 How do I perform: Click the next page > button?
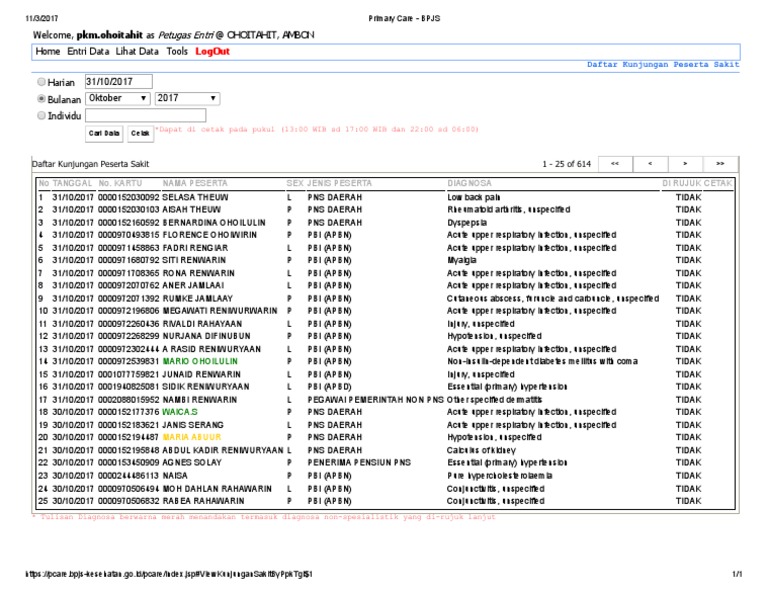click(x=685, y=162)
